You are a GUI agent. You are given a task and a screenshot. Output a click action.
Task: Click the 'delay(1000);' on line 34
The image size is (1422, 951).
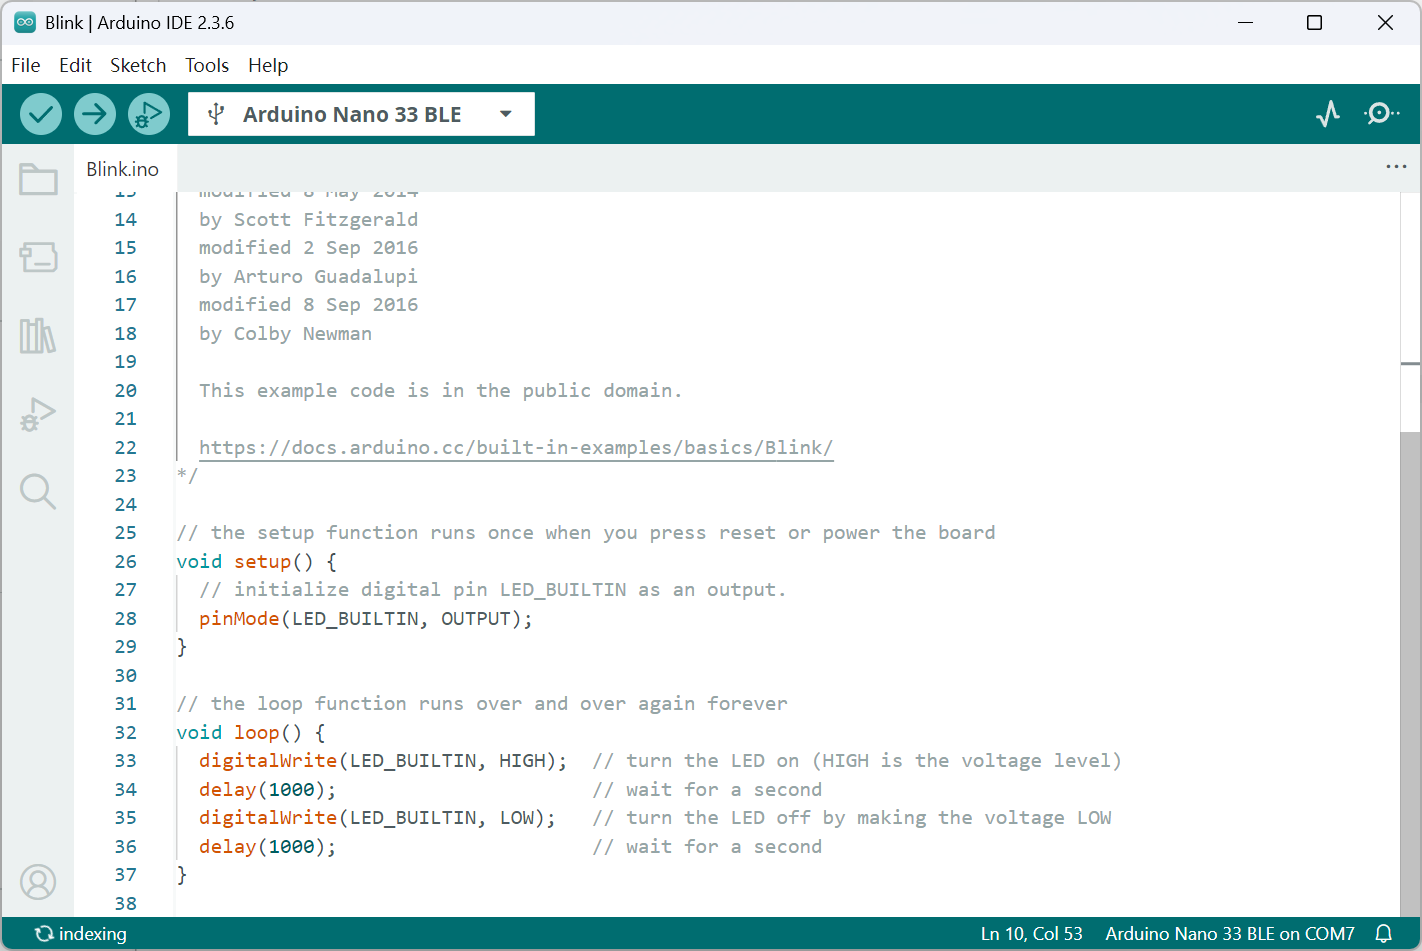pyautogui.click(x=268, y=790)
